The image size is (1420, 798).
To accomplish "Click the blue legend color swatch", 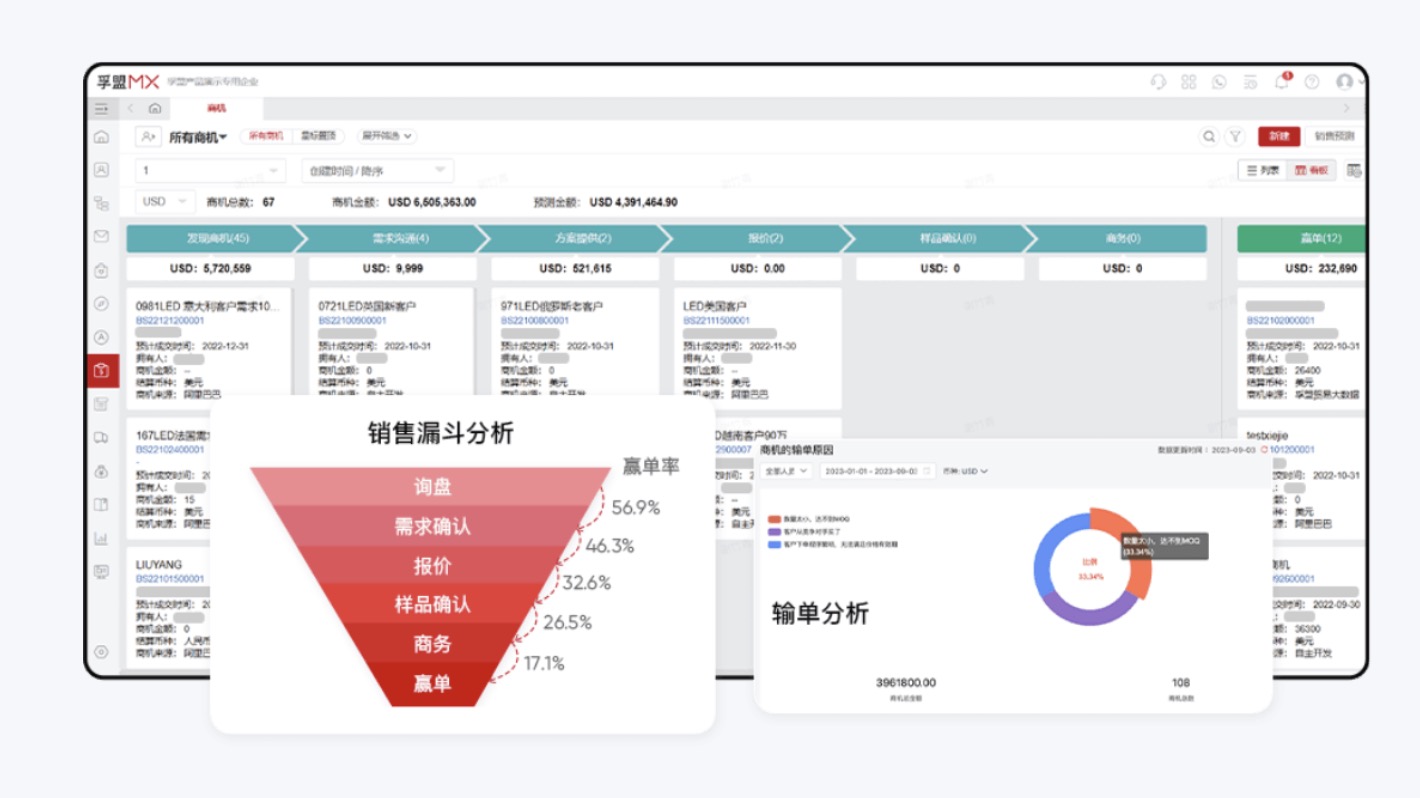I will tap(773, 543).
